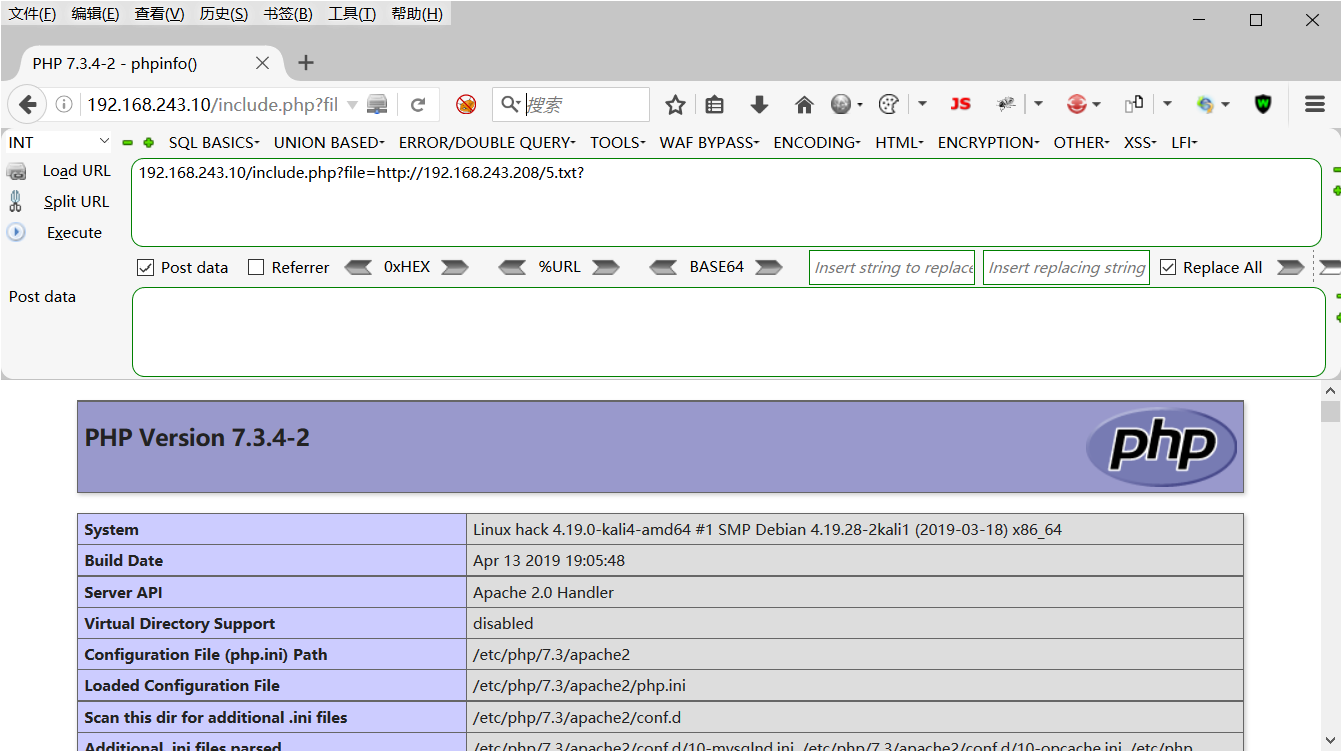Open the INT type dropdown
1342x752 pixels.
(60, 142)
